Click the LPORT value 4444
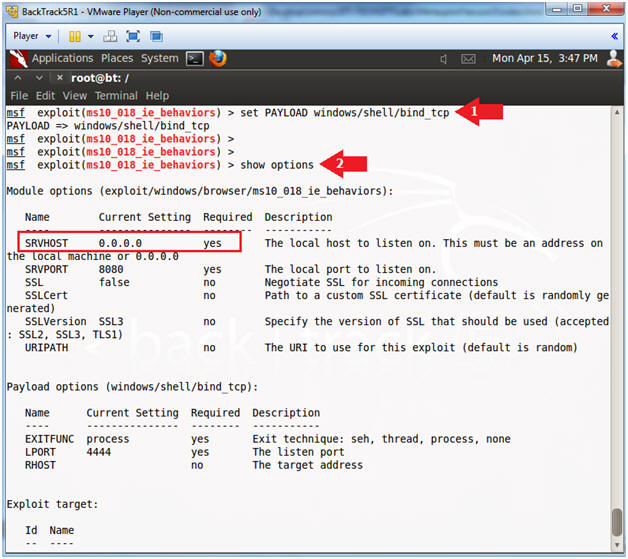The height and width of the screenshot is (559, 628). [x=99, y=452]
